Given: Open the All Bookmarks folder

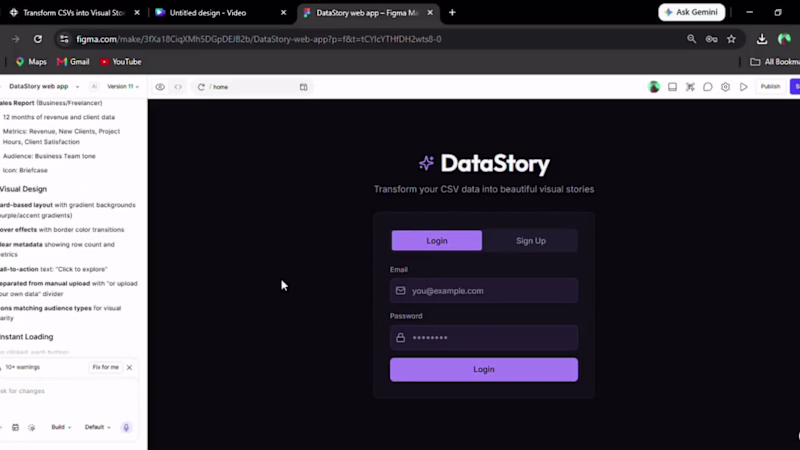Looking at the screenshot, I should click(x=774, y=62).
